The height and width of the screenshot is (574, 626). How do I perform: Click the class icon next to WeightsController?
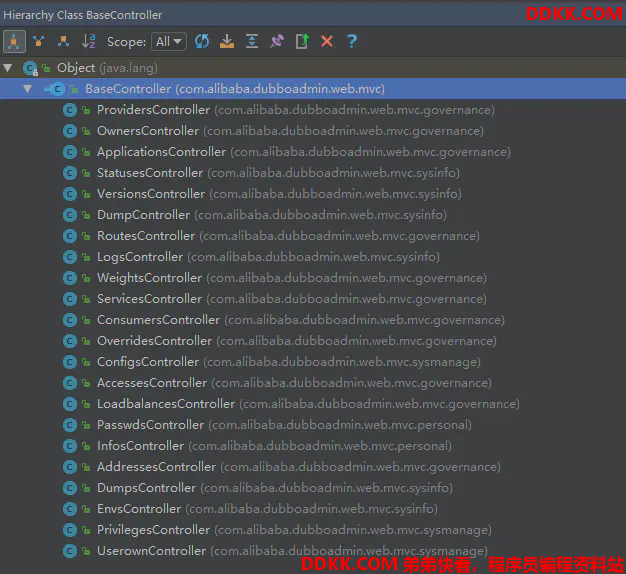70,278
